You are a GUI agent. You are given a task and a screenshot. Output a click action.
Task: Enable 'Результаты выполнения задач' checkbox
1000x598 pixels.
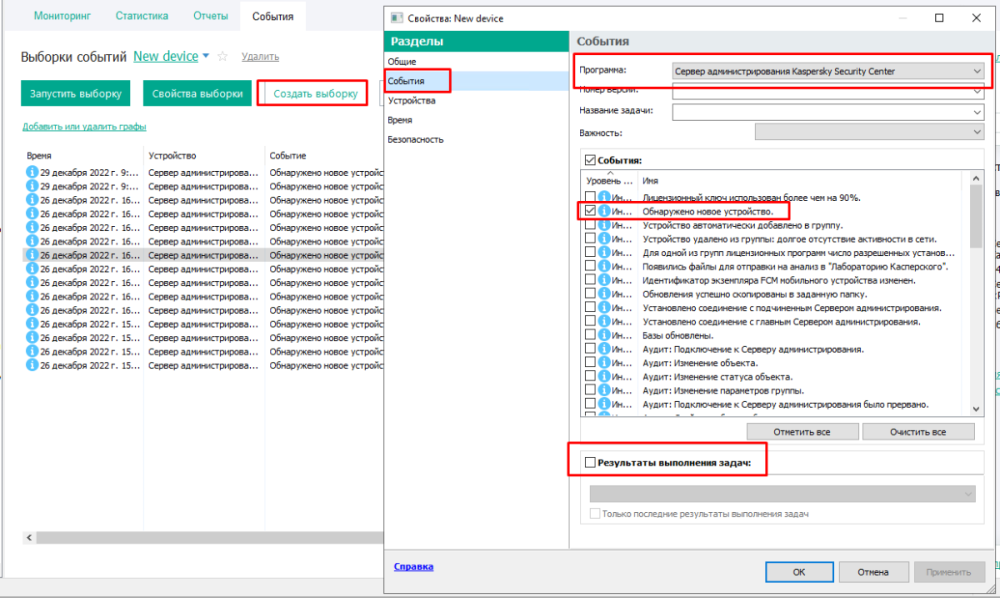[x=589, y=463]
